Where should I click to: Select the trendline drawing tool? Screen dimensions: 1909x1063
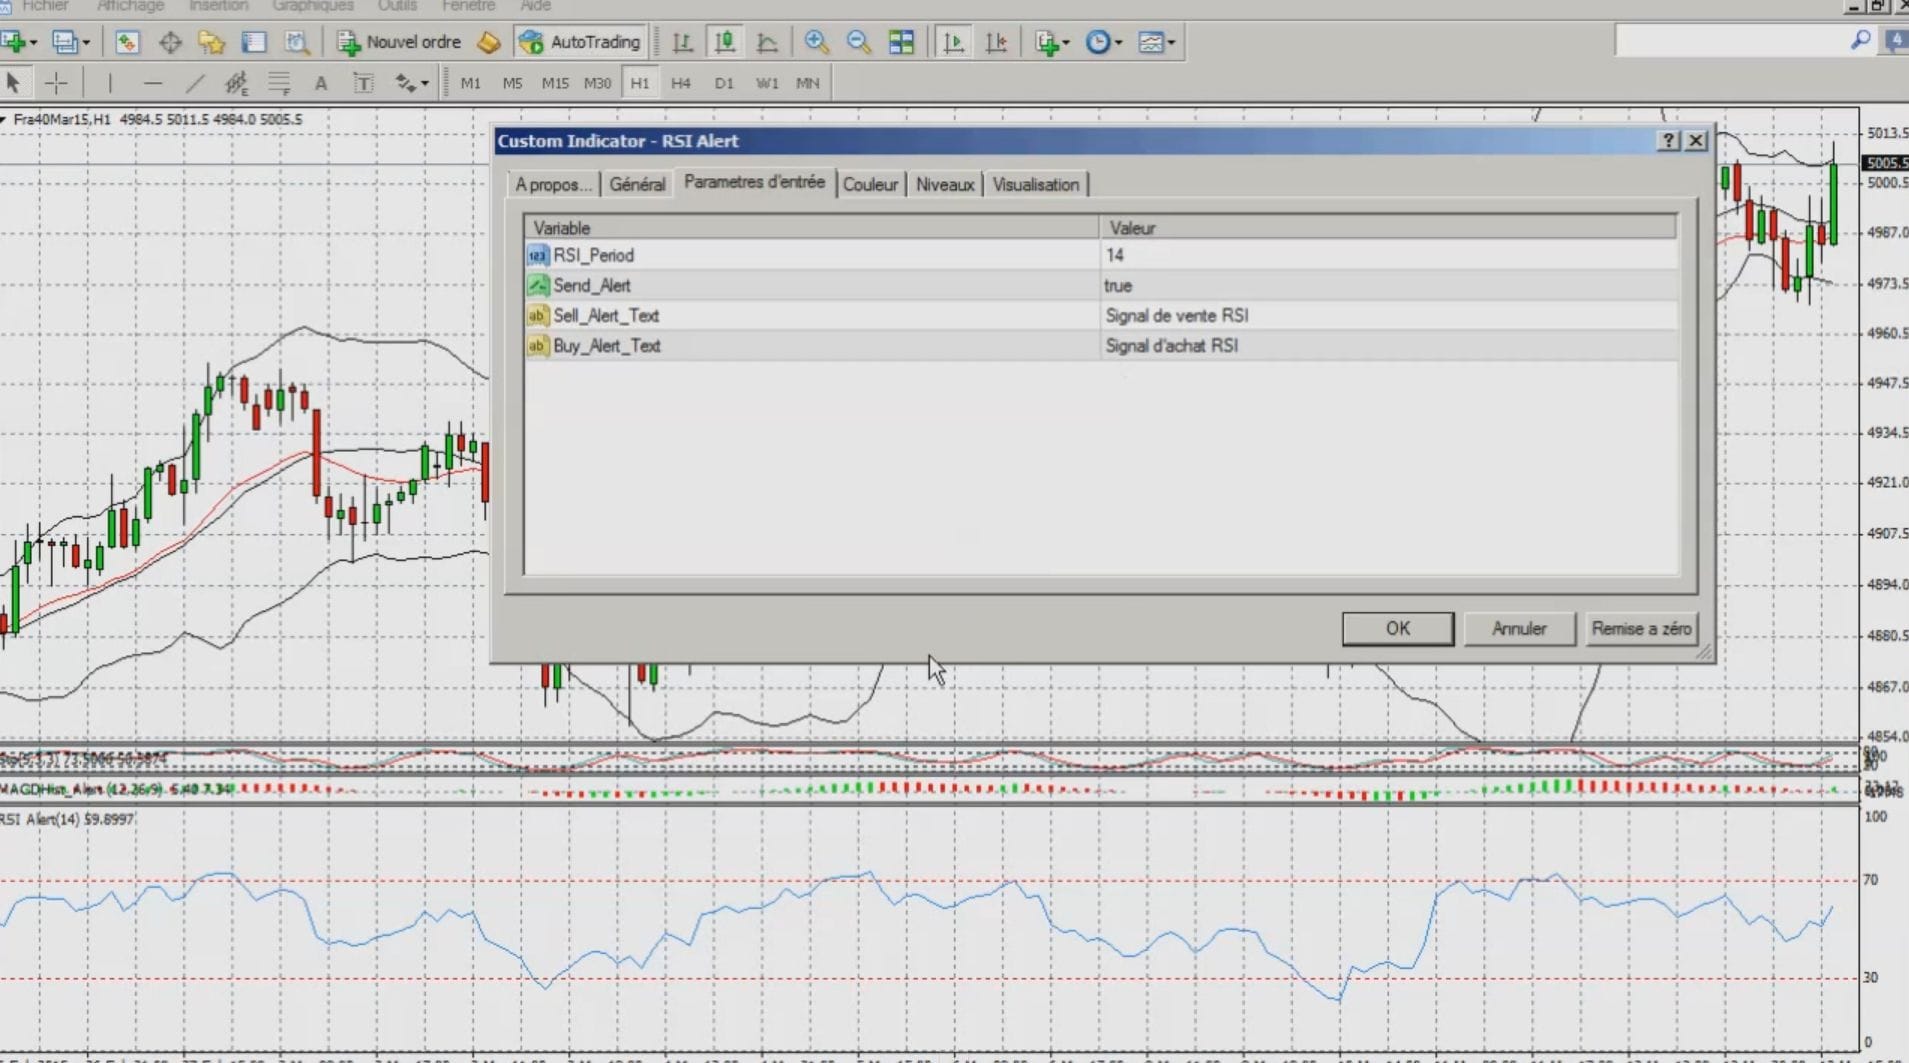tap(196, 83)
